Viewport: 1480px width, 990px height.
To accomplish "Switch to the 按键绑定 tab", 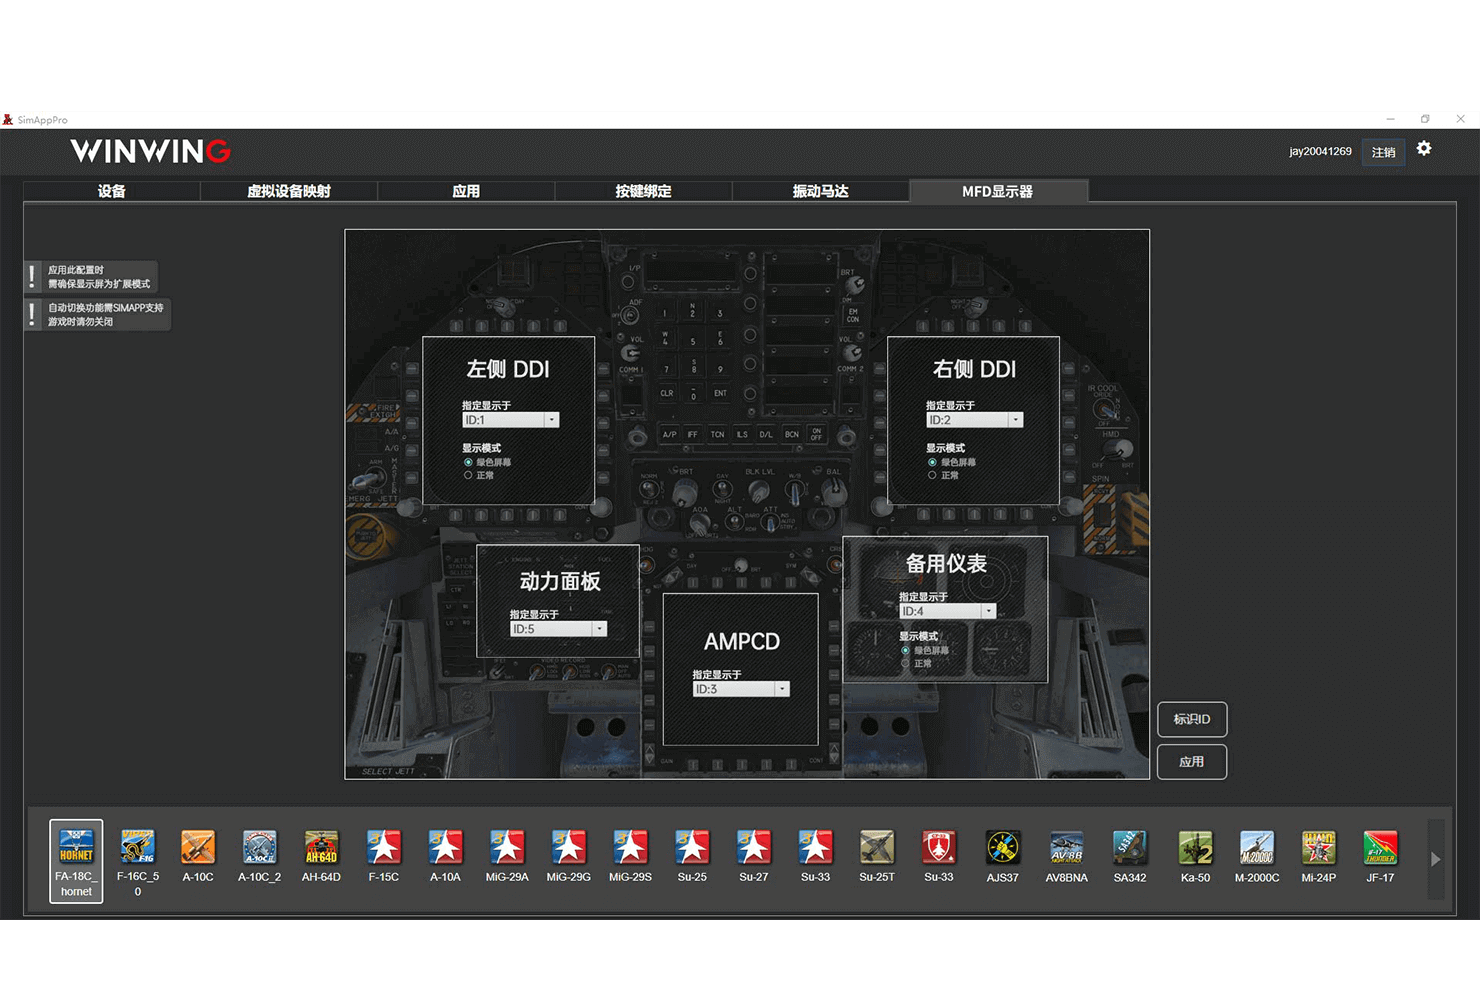I will 643,191.
